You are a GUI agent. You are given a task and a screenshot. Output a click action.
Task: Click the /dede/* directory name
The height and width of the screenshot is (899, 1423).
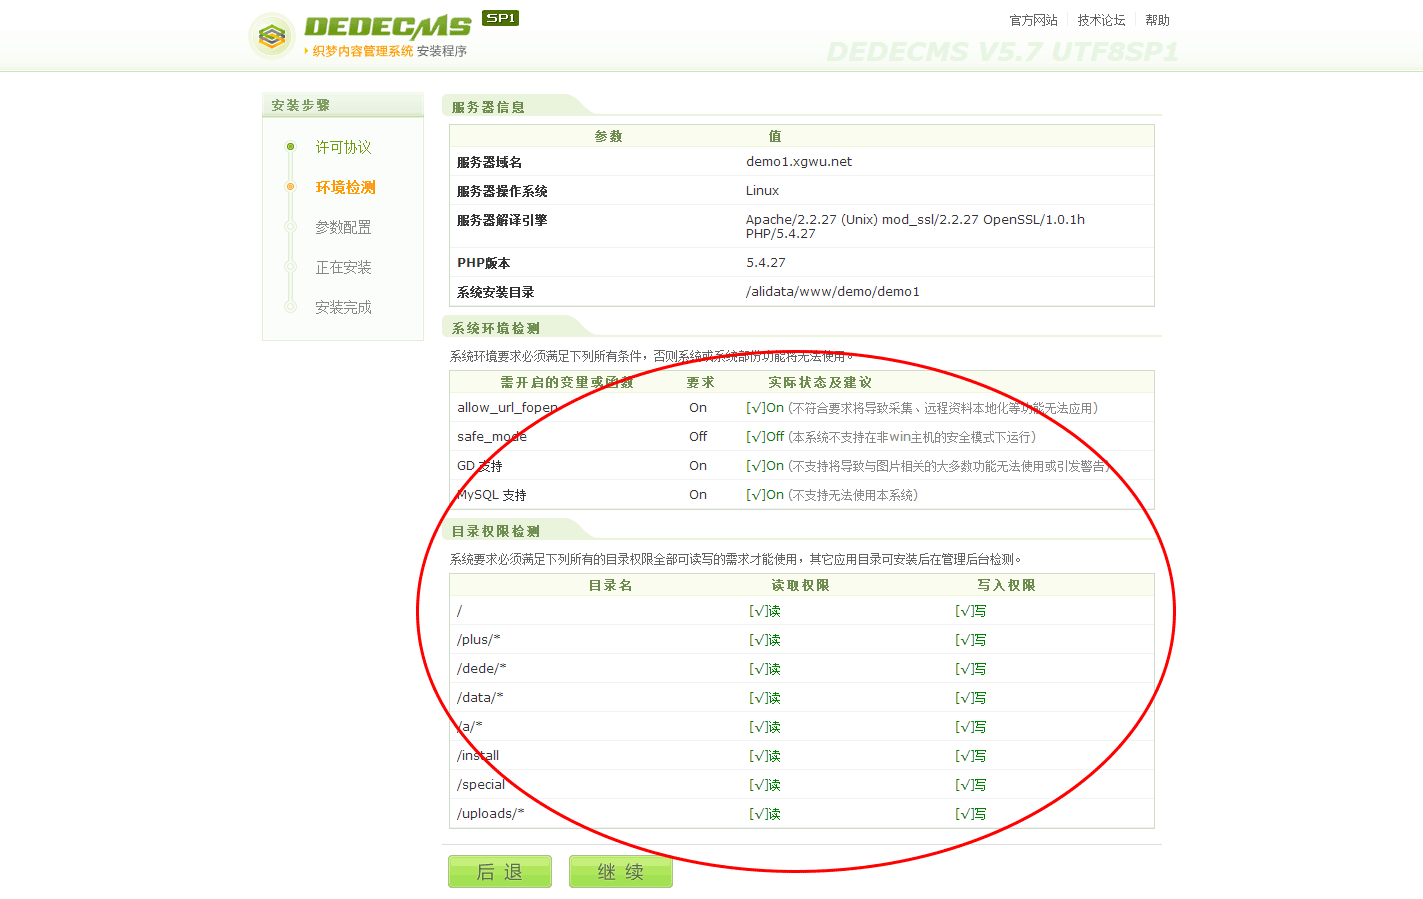click(x=481, y=668)
